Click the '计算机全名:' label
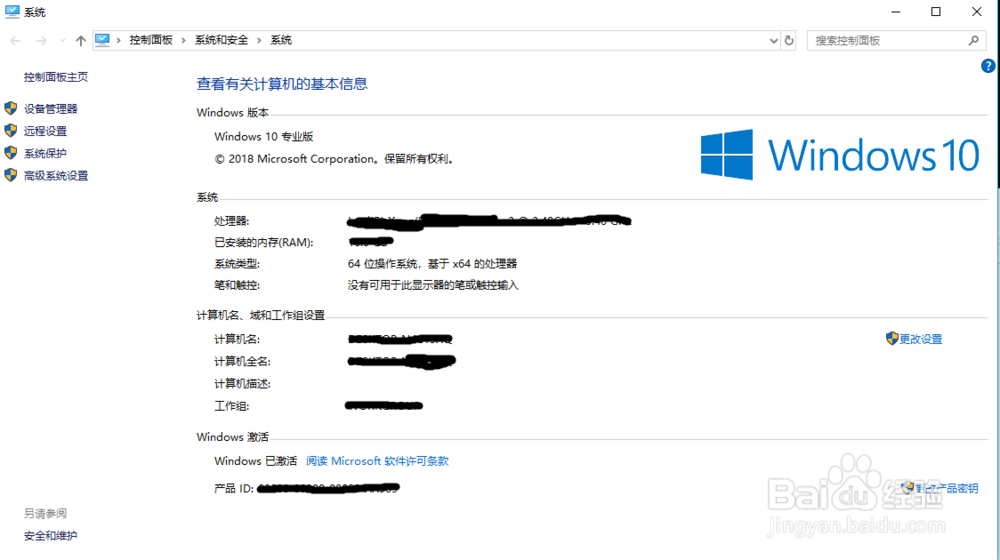 point(242,362)
